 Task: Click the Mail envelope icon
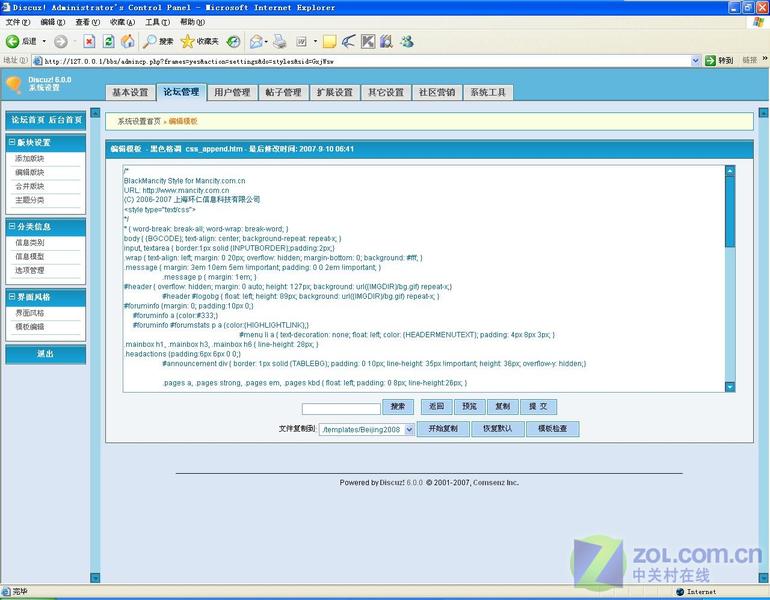coord(256,42)
